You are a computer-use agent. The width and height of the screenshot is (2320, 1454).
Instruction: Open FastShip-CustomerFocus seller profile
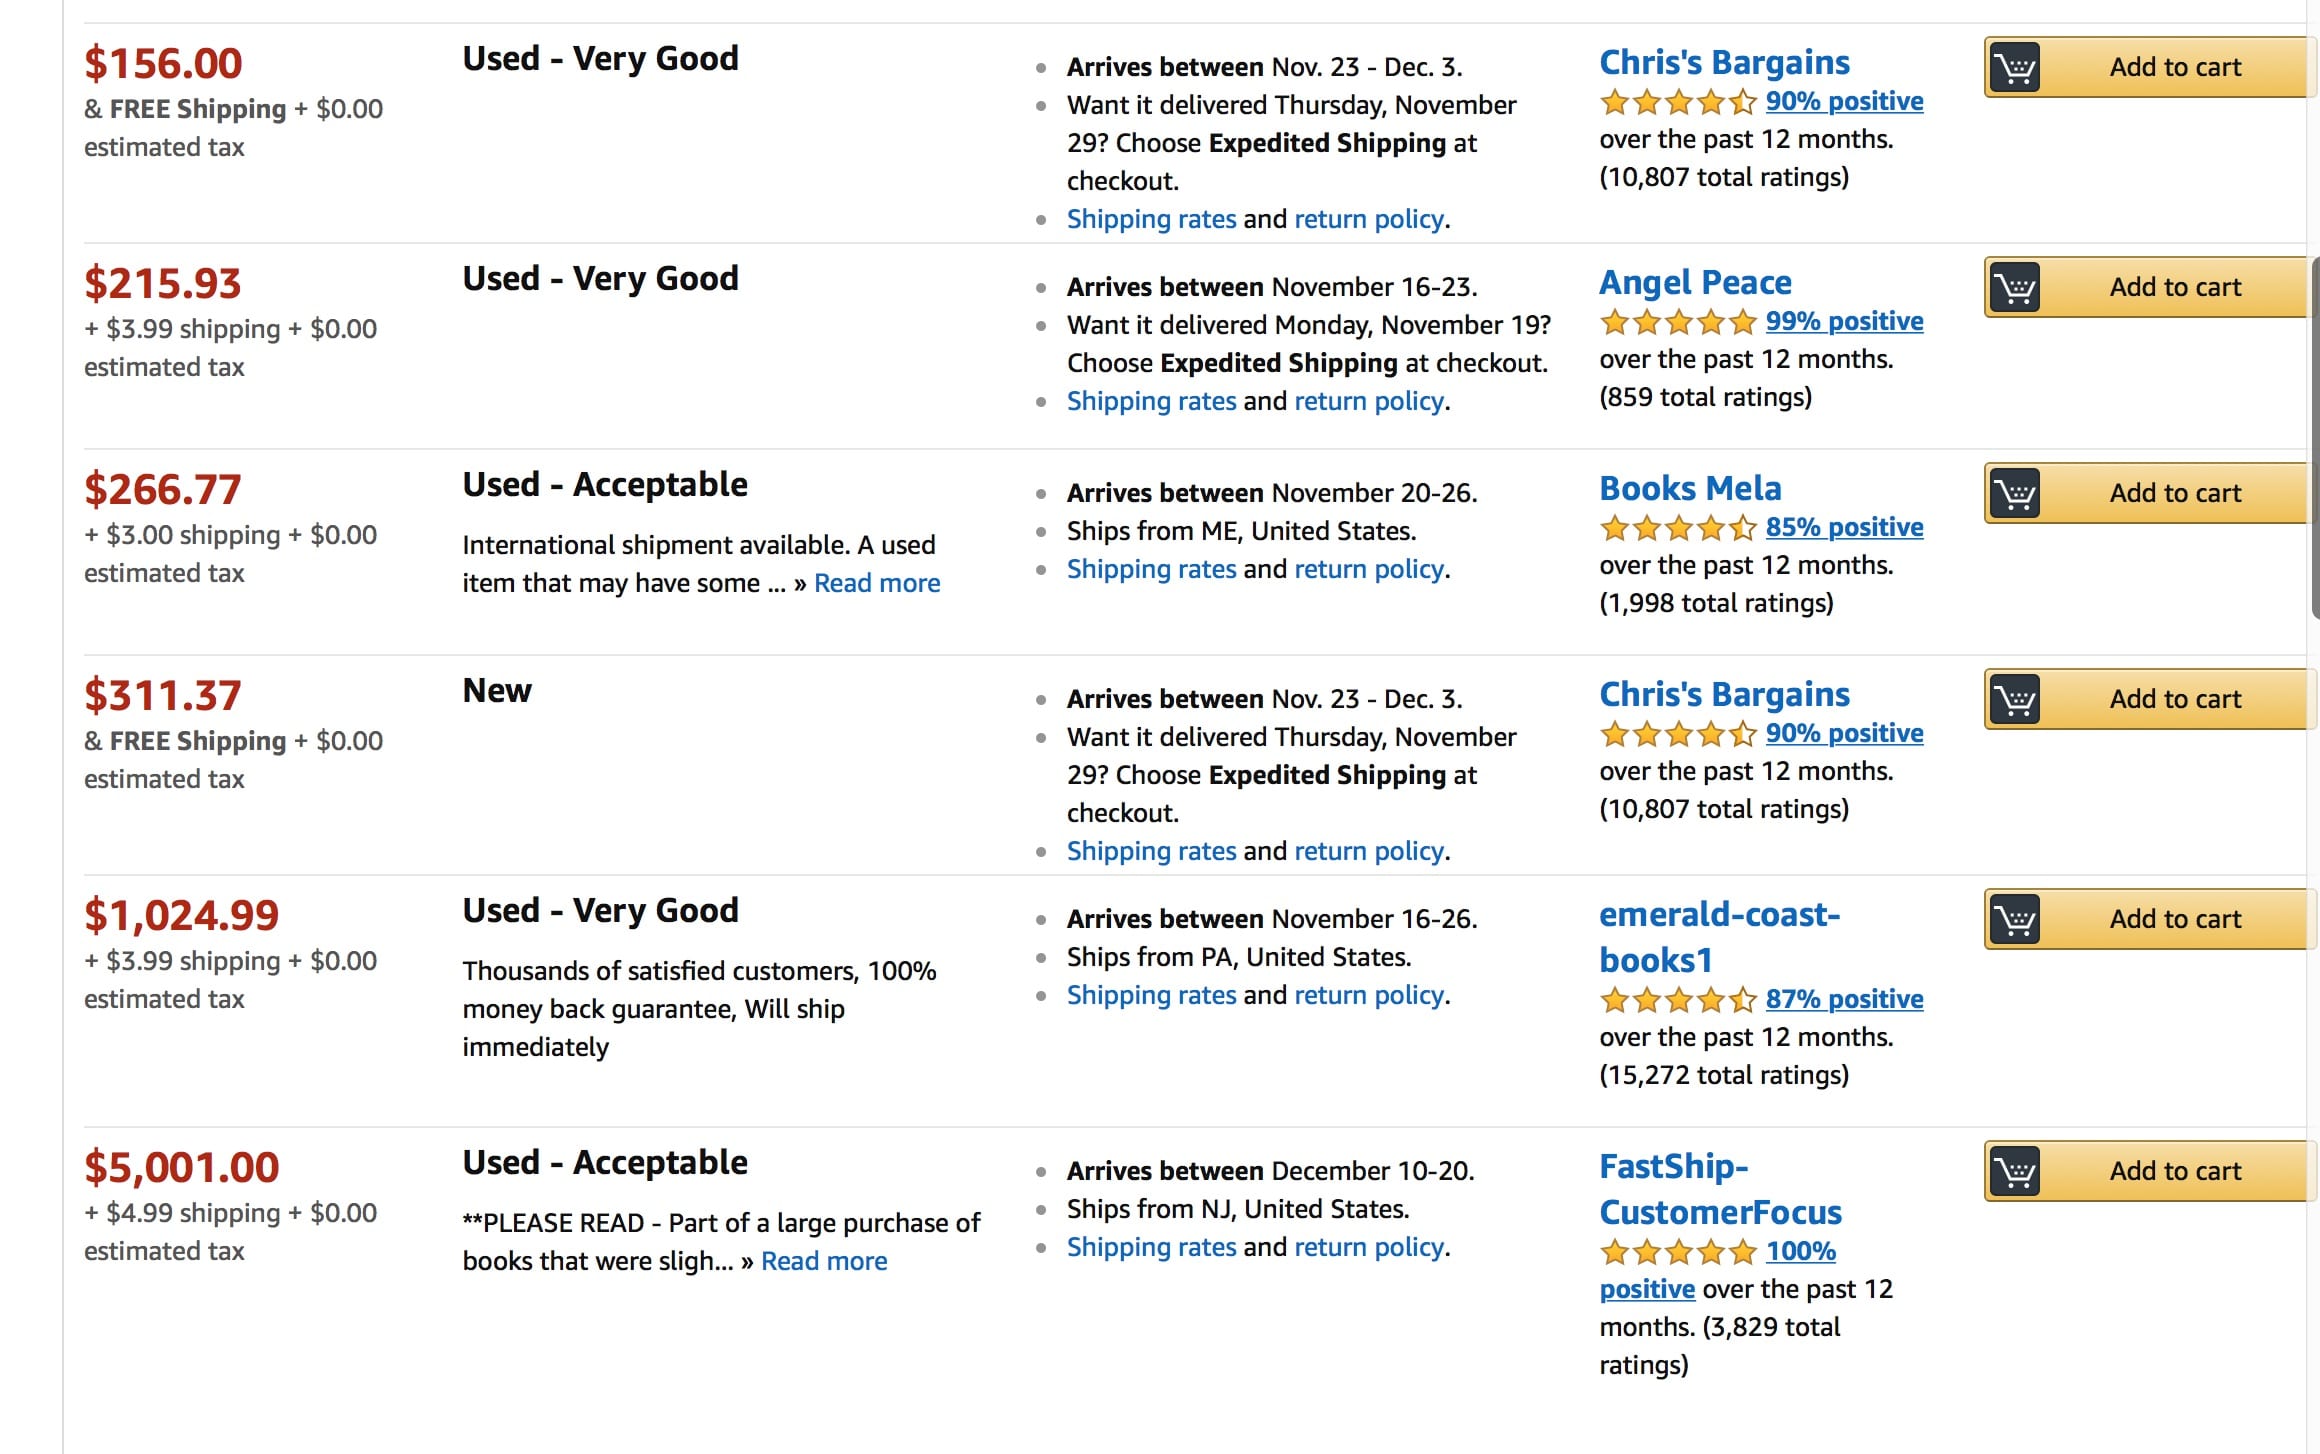pos(1720,1189)
